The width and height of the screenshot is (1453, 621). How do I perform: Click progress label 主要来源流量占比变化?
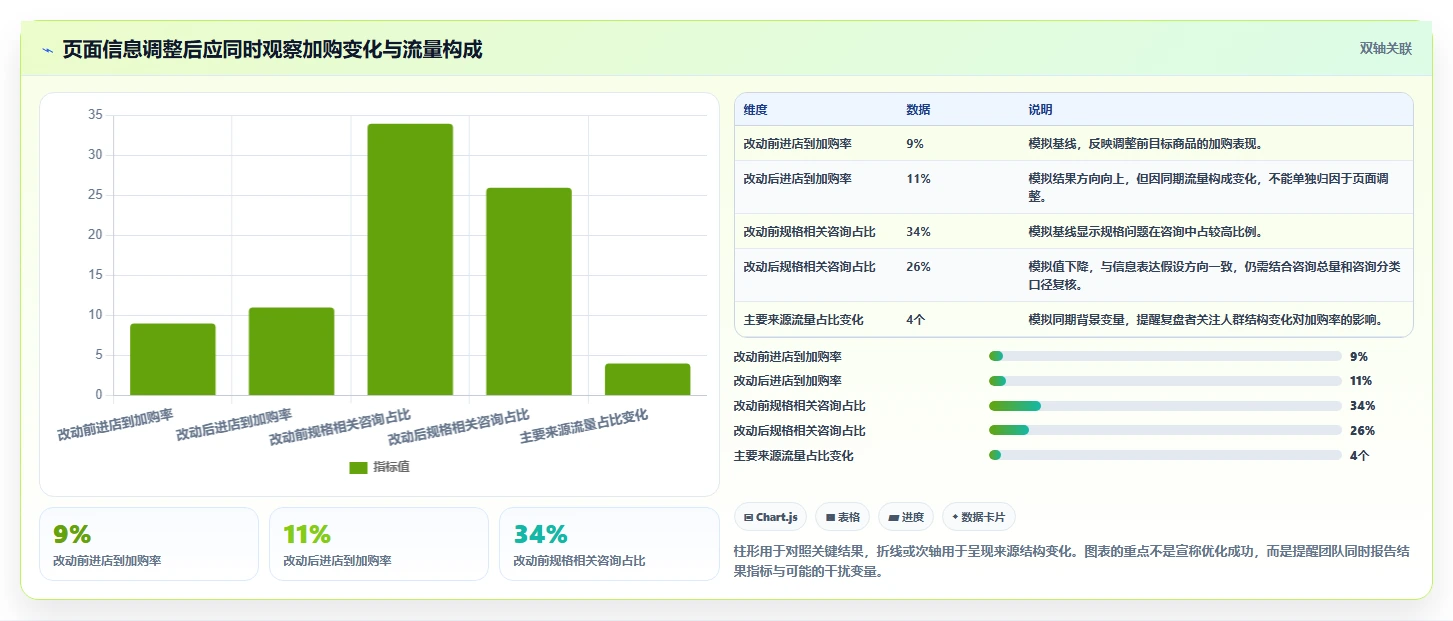tap(793, 455)
